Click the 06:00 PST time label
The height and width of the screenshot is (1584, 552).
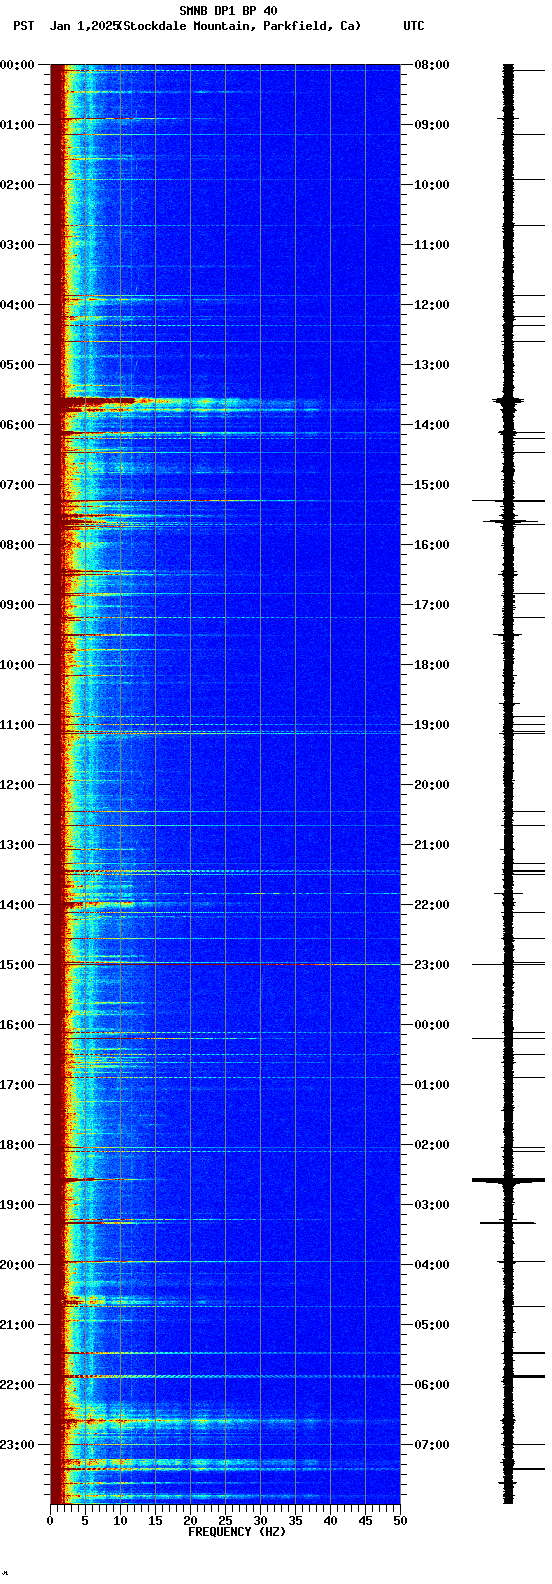tap(18, 425)
